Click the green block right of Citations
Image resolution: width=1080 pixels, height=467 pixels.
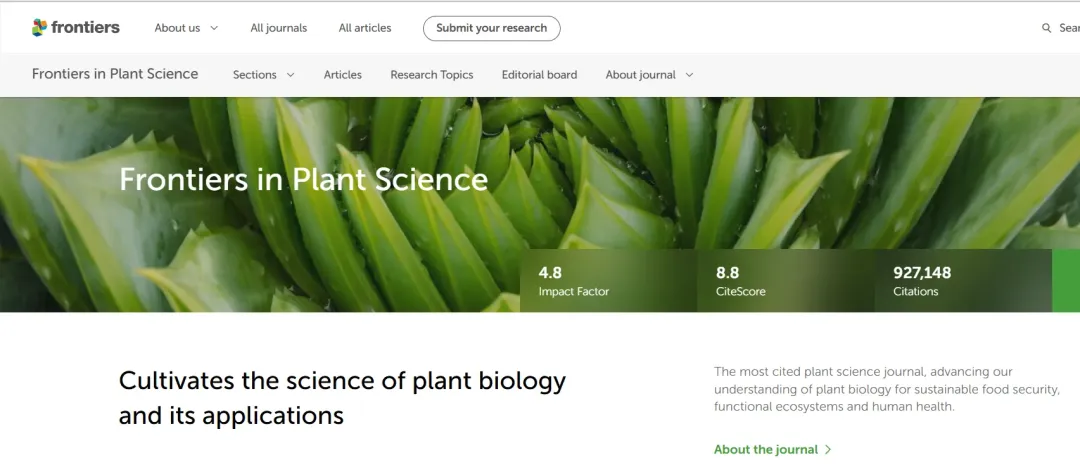pyautogui.click(x=1066, y=281)
